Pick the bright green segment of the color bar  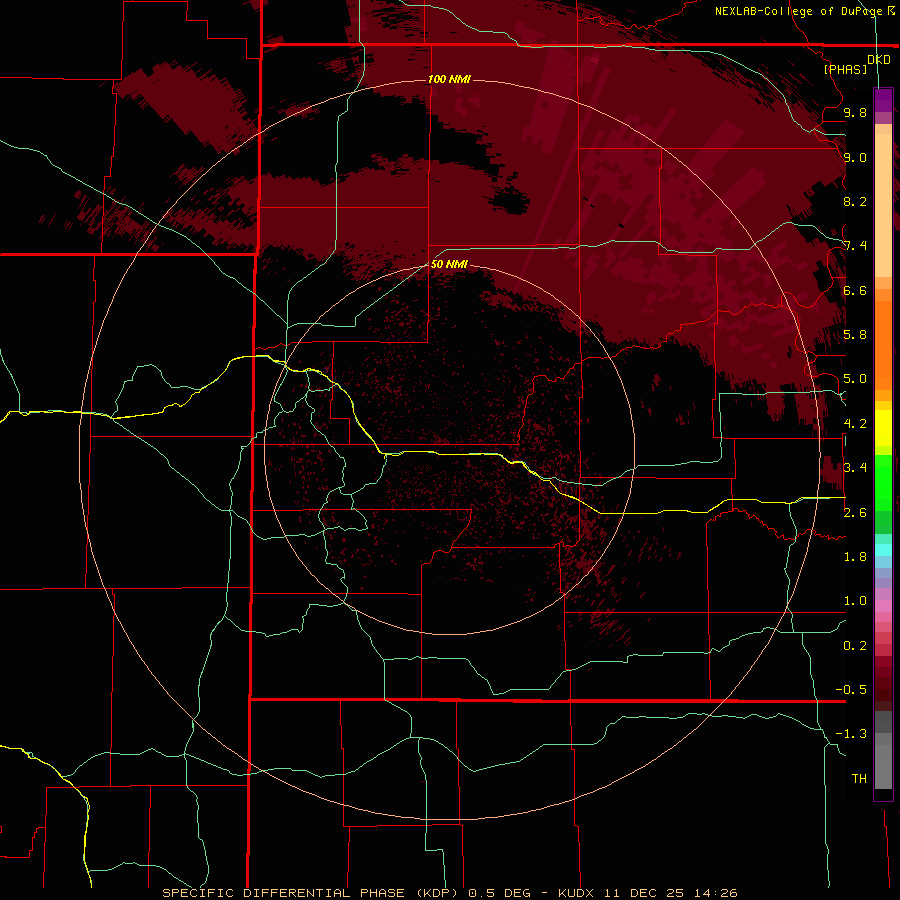(883, 483)
